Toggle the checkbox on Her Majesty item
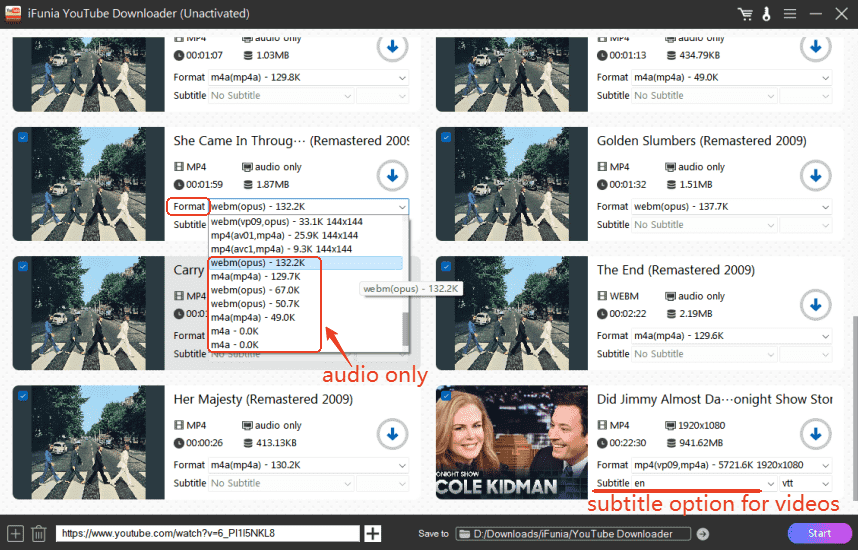The image size is (858, 550). coord(23,396)
